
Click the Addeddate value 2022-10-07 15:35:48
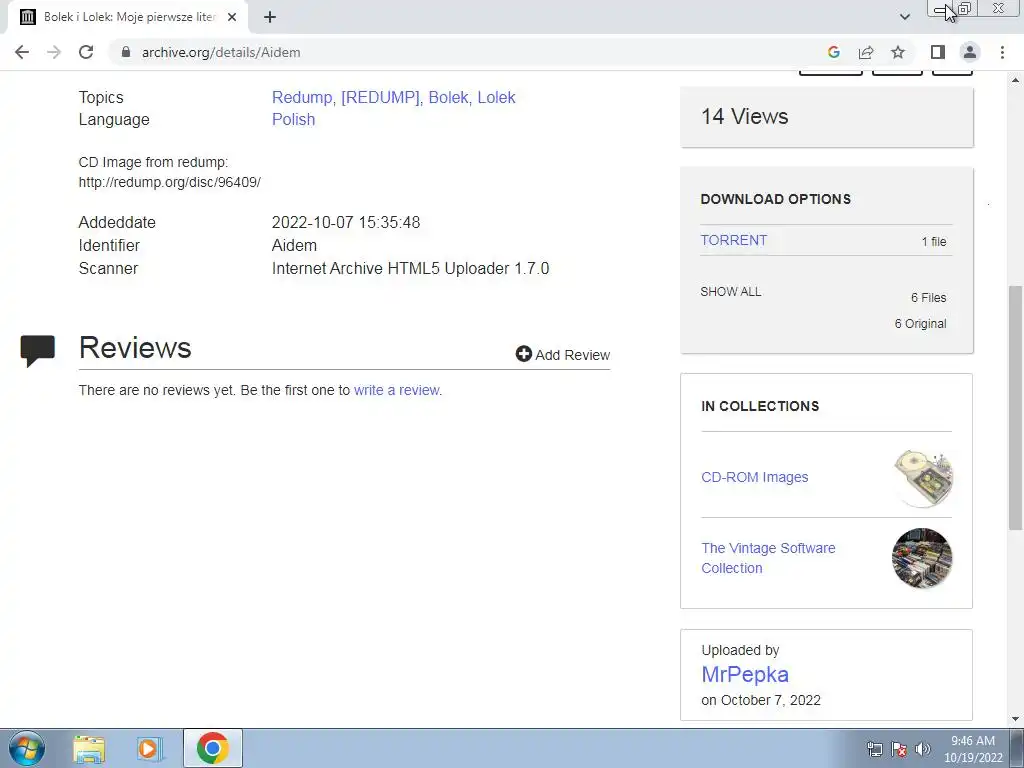tap(345, 223)
